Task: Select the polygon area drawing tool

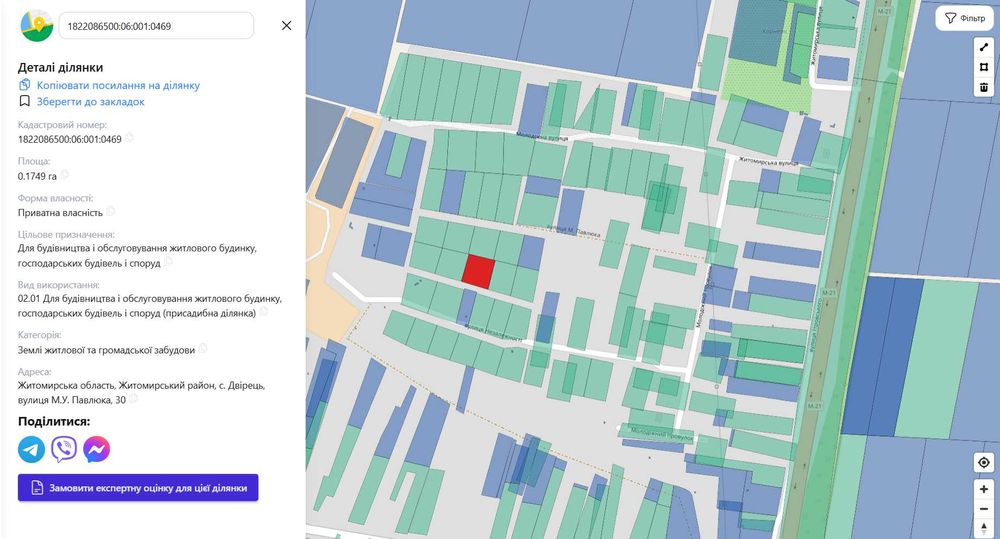Action: click(984, 67)
